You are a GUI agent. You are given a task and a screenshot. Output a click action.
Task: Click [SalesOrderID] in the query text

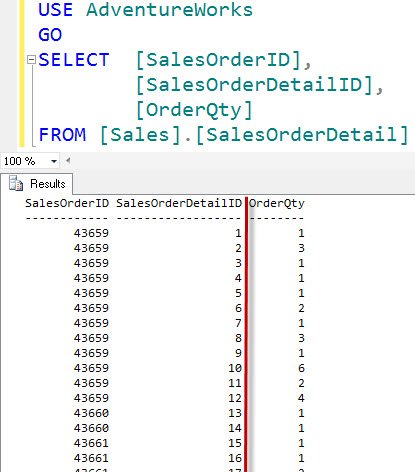point(219,60)
